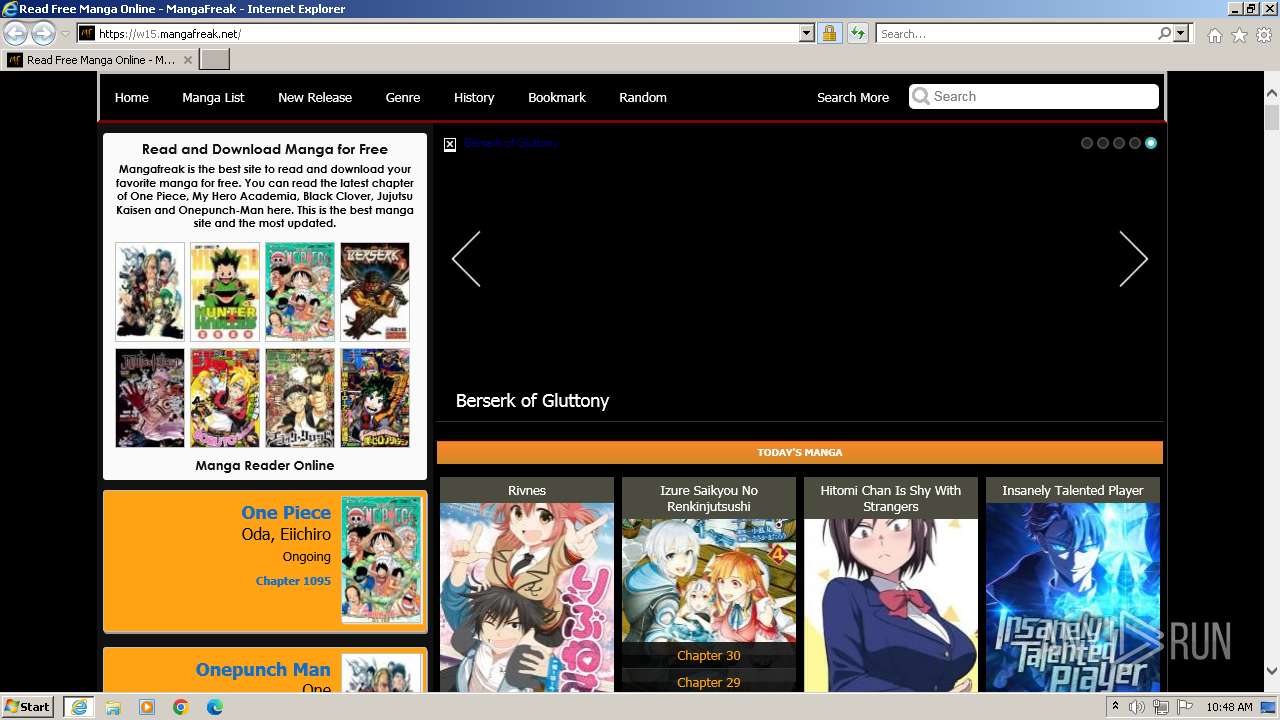
Task: Open the Home menu item
Action: (x=132, y=97)
